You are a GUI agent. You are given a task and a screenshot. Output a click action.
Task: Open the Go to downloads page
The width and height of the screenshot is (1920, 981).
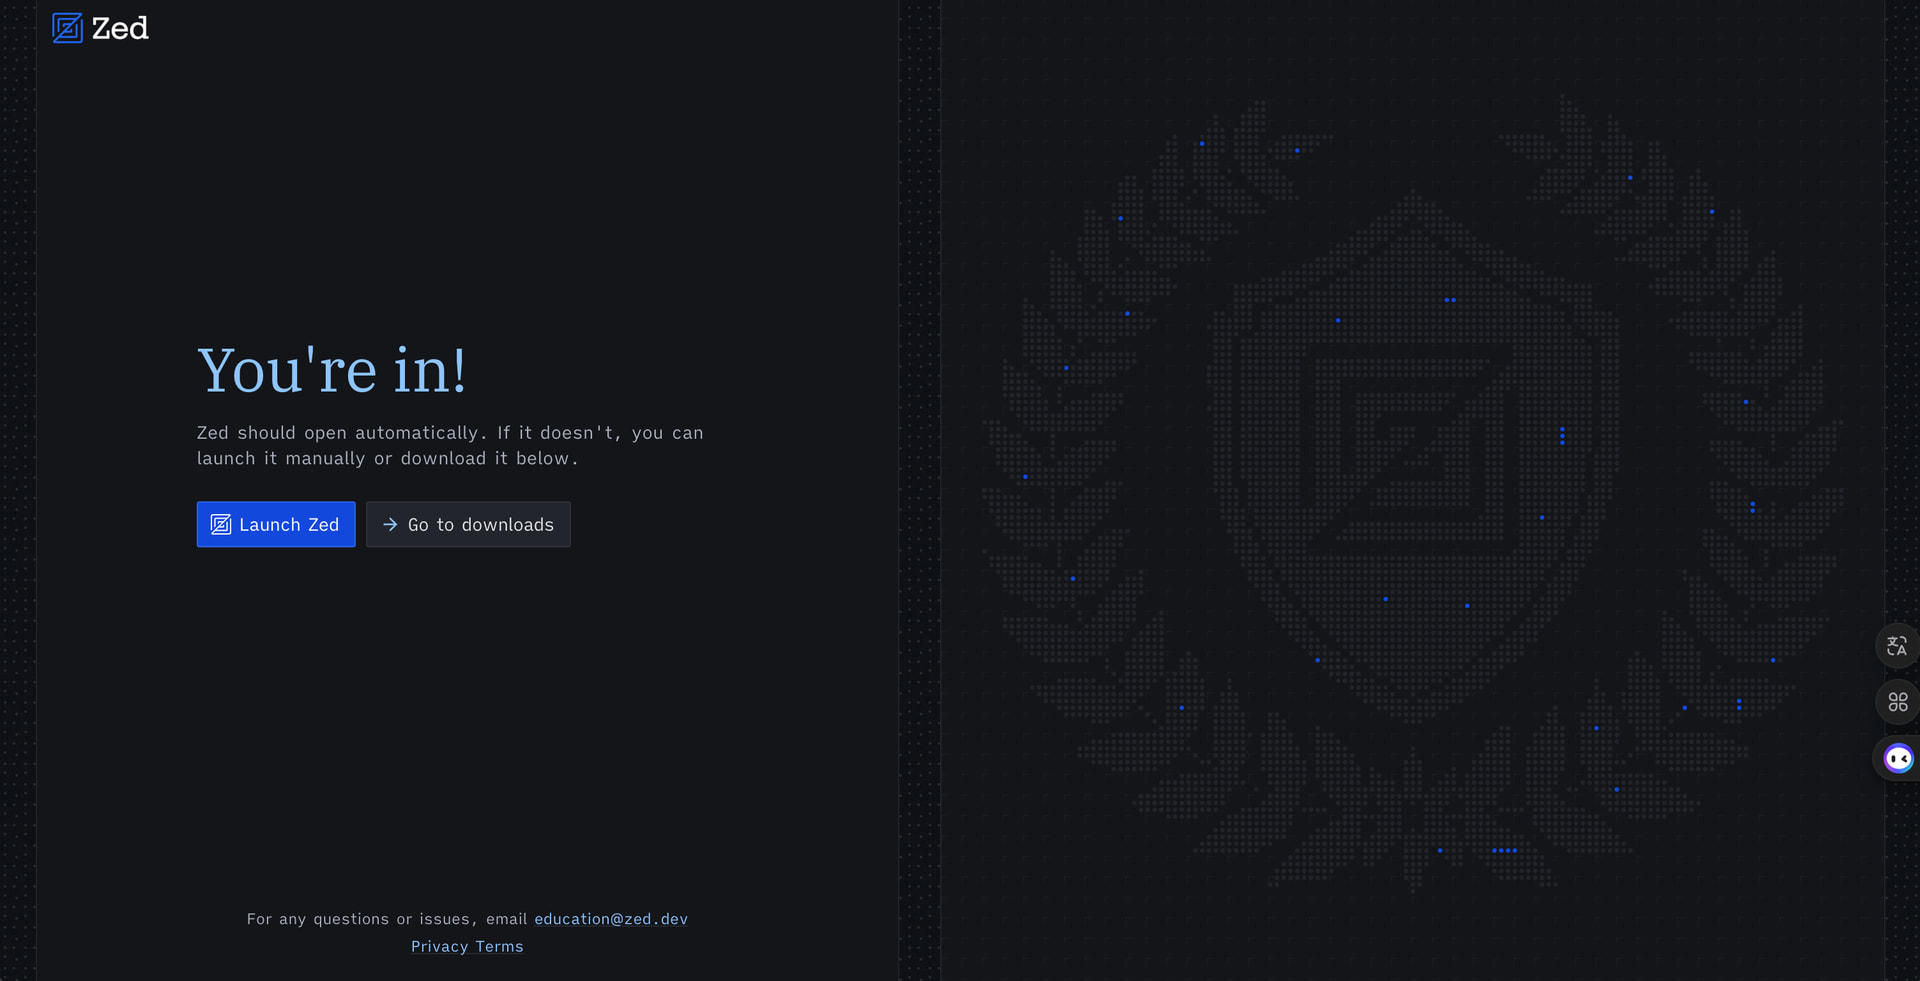coord(468,524)
